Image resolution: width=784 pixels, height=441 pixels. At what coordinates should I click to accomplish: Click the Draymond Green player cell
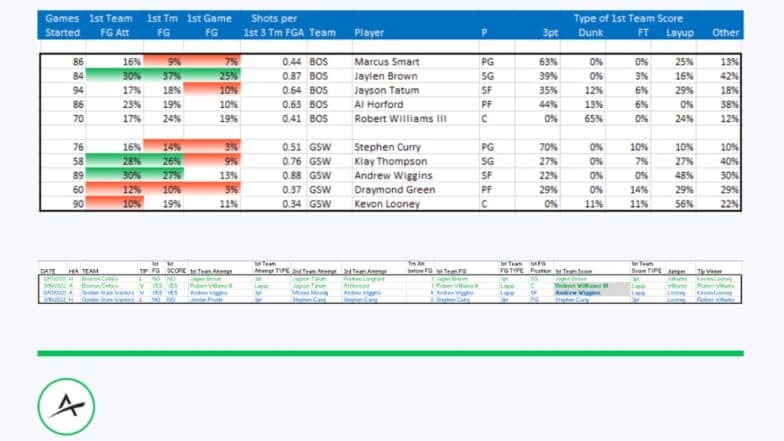394,190
